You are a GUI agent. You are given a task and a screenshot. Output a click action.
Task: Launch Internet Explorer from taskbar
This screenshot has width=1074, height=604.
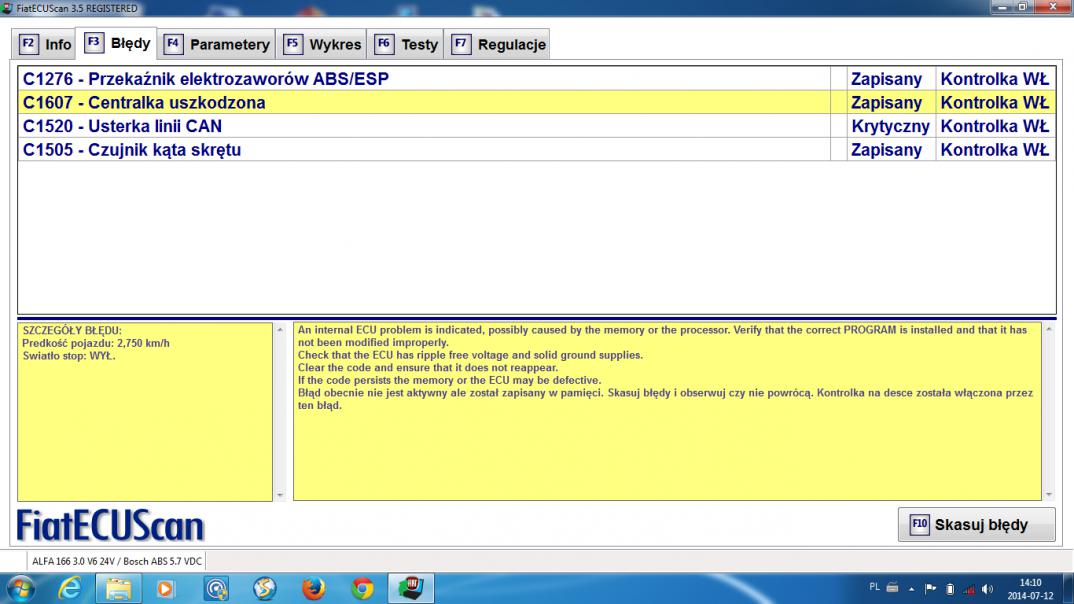[x=70, y=589]
